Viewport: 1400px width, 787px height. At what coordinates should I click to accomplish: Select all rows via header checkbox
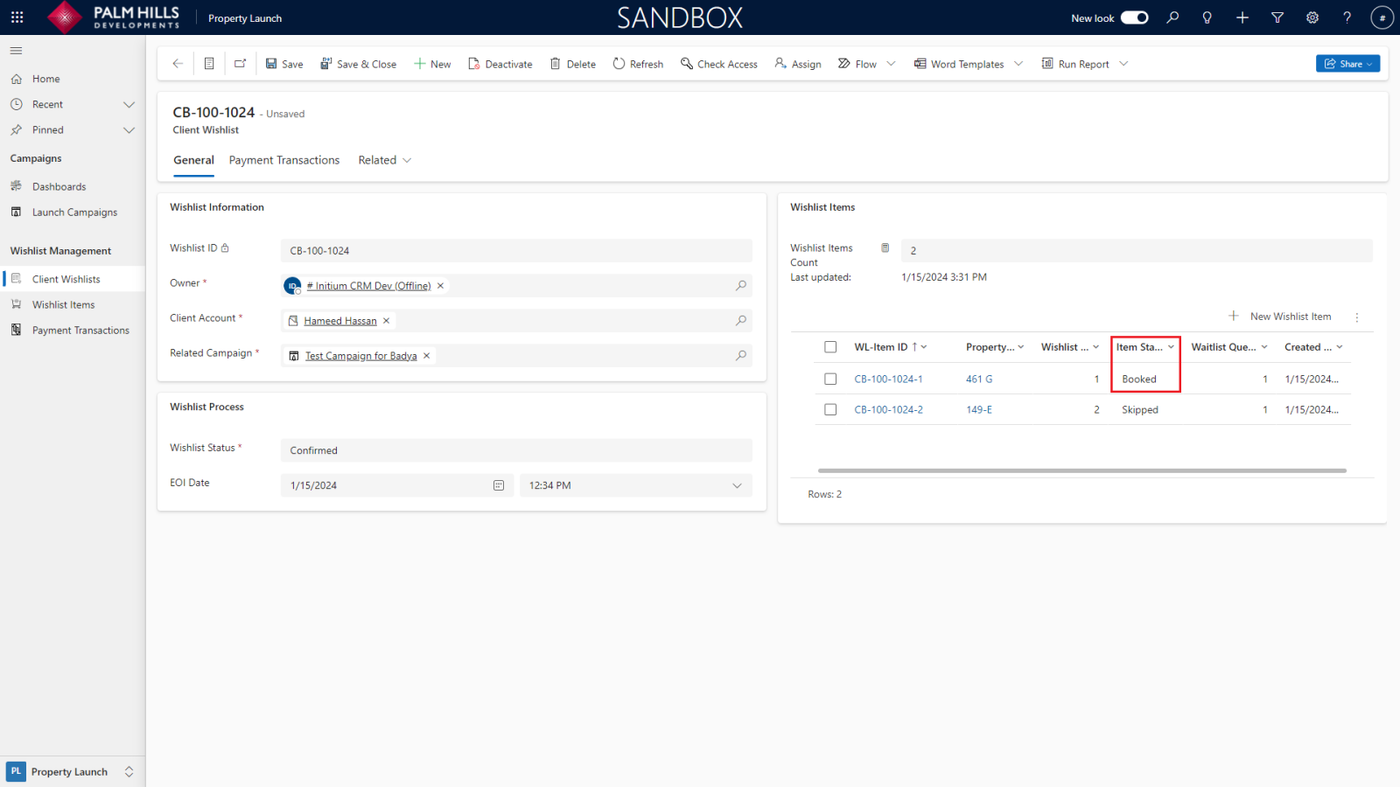(x=830, y=347)
